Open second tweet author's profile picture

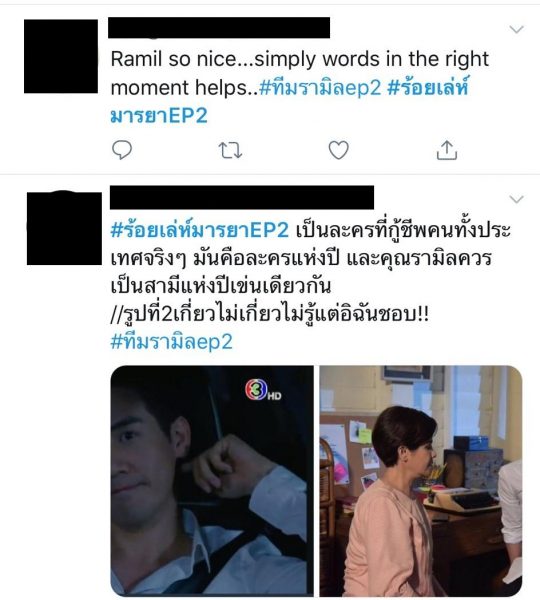[x=64, y=228]
